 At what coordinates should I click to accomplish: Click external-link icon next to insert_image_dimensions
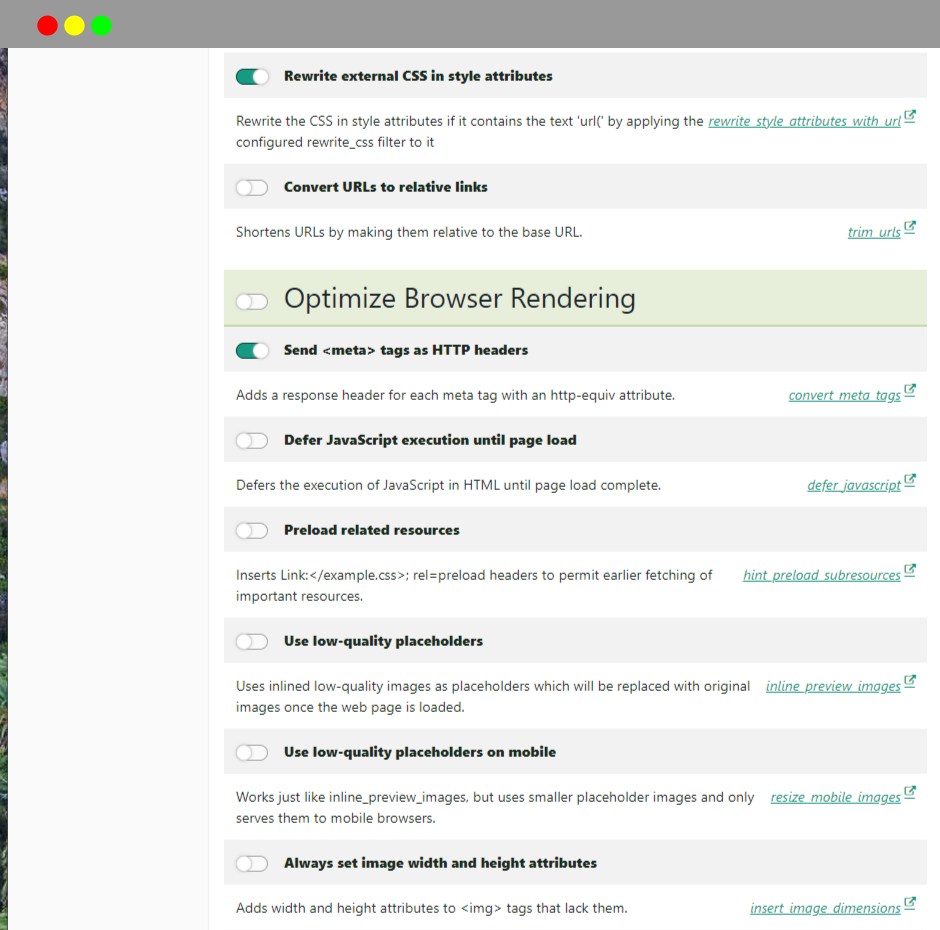[x=909, y=903]
